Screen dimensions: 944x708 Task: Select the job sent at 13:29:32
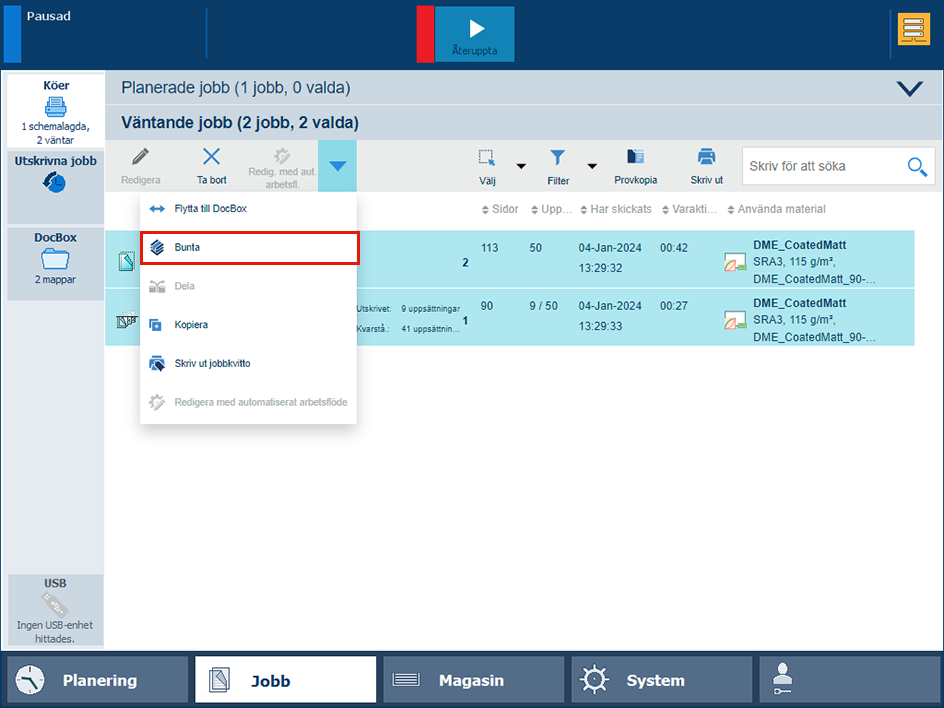point(509,259)
